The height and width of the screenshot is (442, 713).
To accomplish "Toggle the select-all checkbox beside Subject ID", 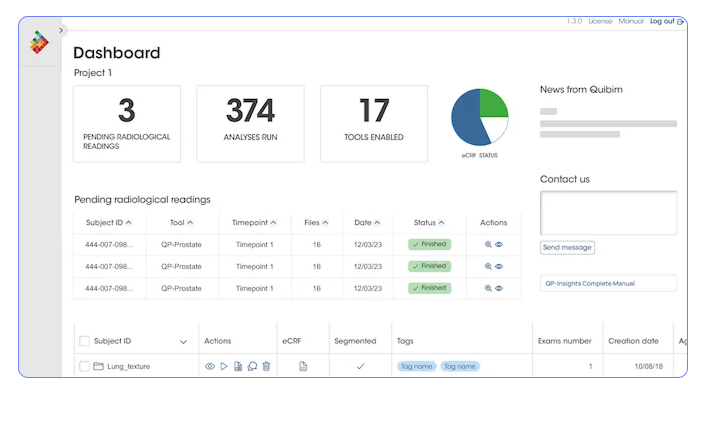I will (x=84, y=341).
